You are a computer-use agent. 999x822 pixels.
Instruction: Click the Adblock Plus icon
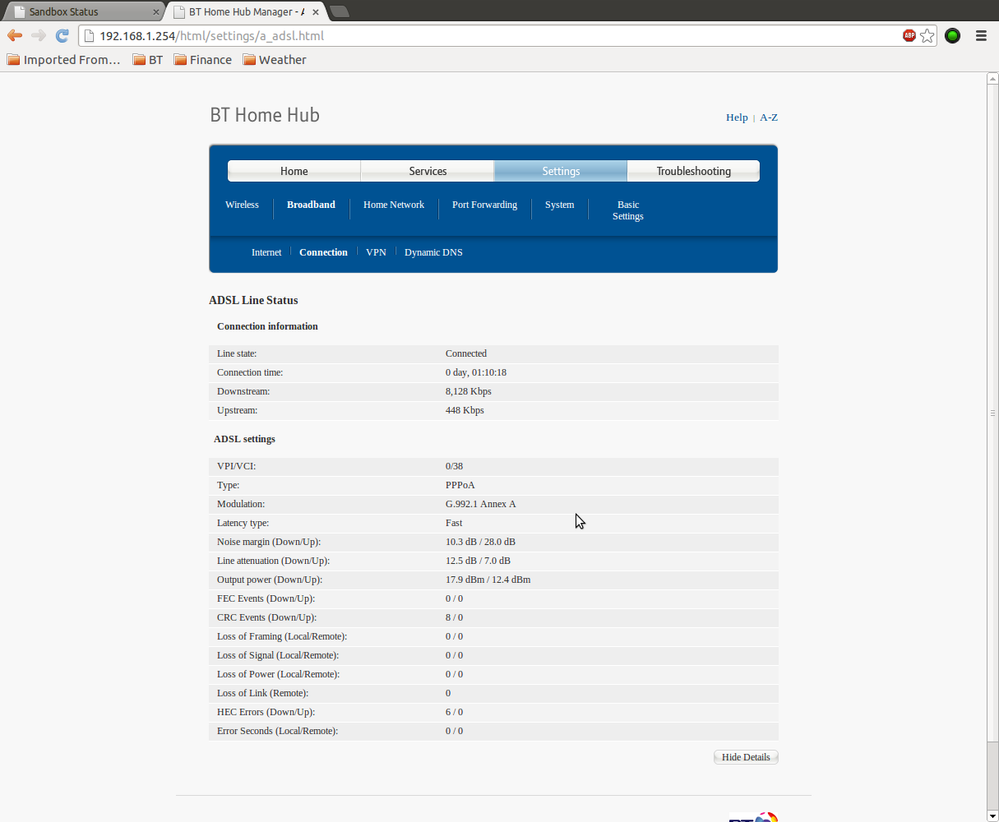tap(909, 36)
